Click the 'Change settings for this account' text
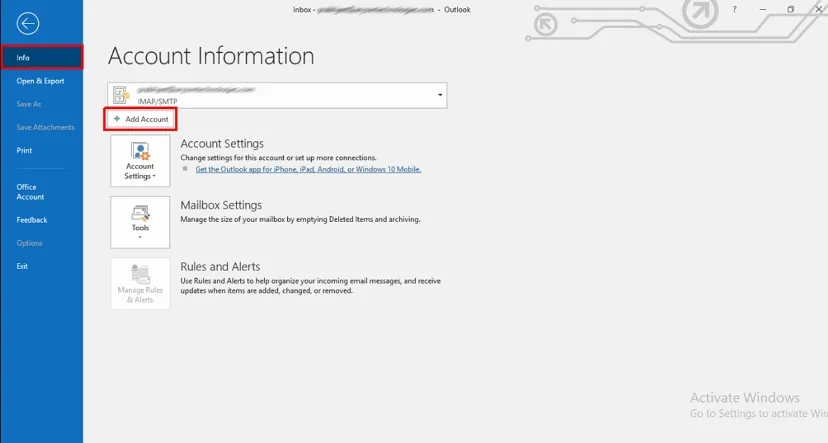The height and width of the screenshot is (443, 828). [278, 158]
